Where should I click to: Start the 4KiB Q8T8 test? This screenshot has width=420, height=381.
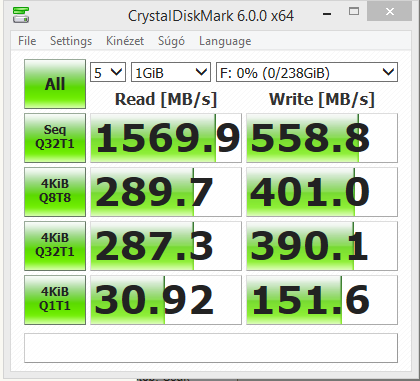tap(55, 192)
